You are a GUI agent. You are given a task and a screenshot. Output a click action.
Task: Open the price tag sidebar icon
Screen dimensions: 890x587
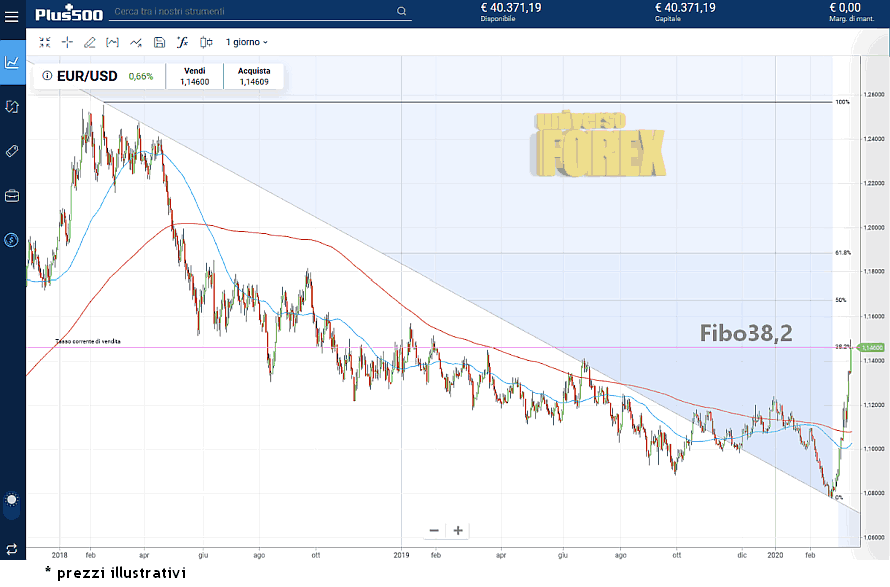tap(12, 150)
